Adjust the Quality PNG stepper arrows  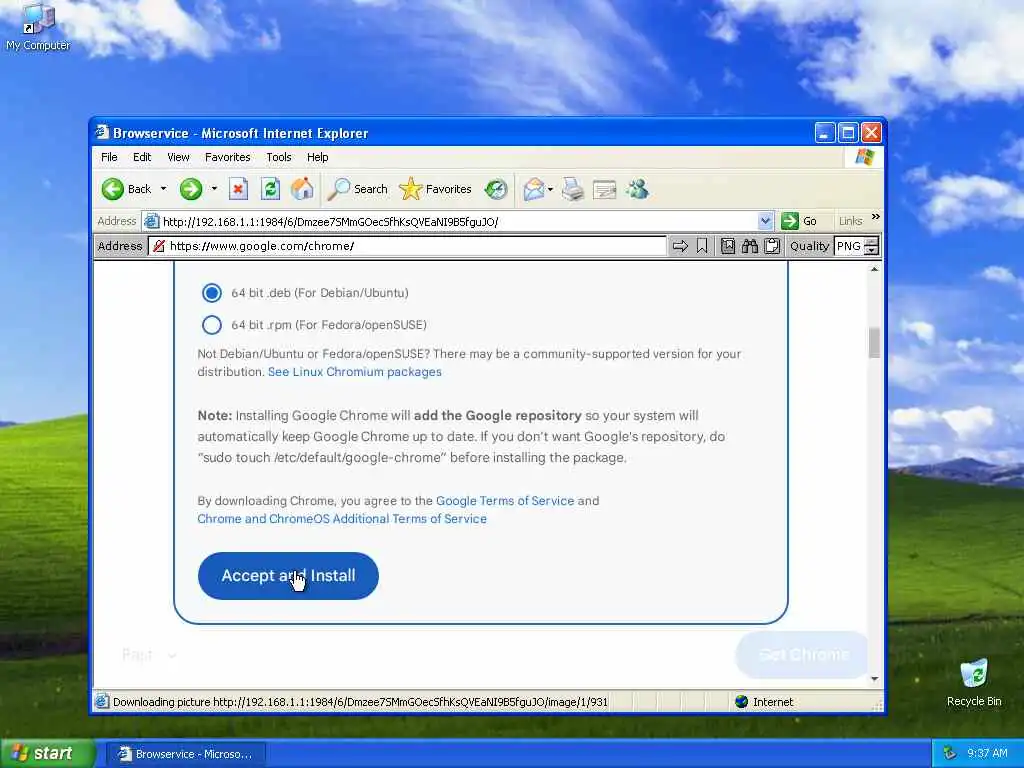pos(872,246)
